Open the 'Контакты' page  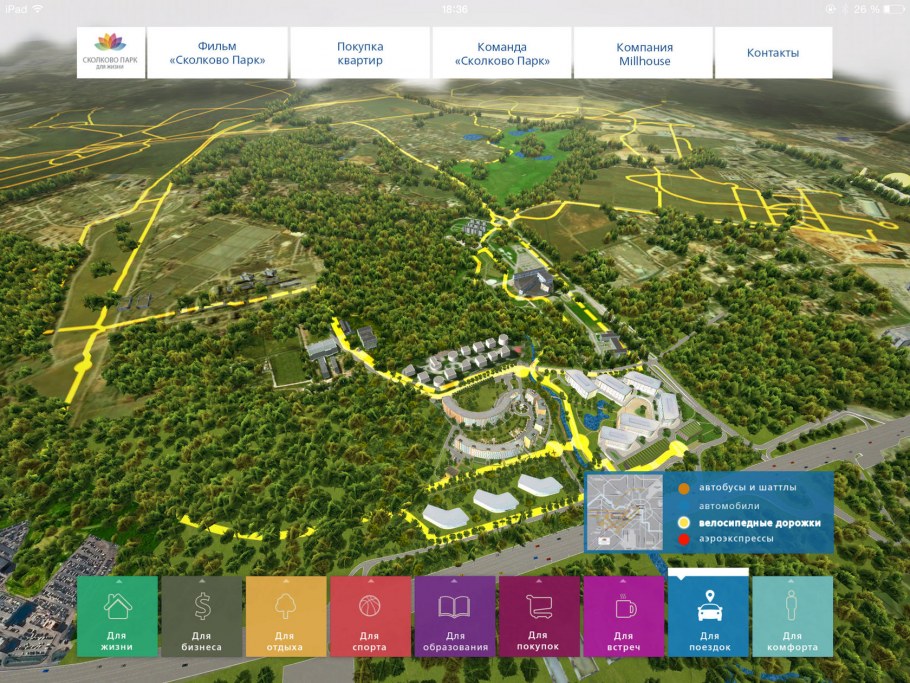click(773, 53)
